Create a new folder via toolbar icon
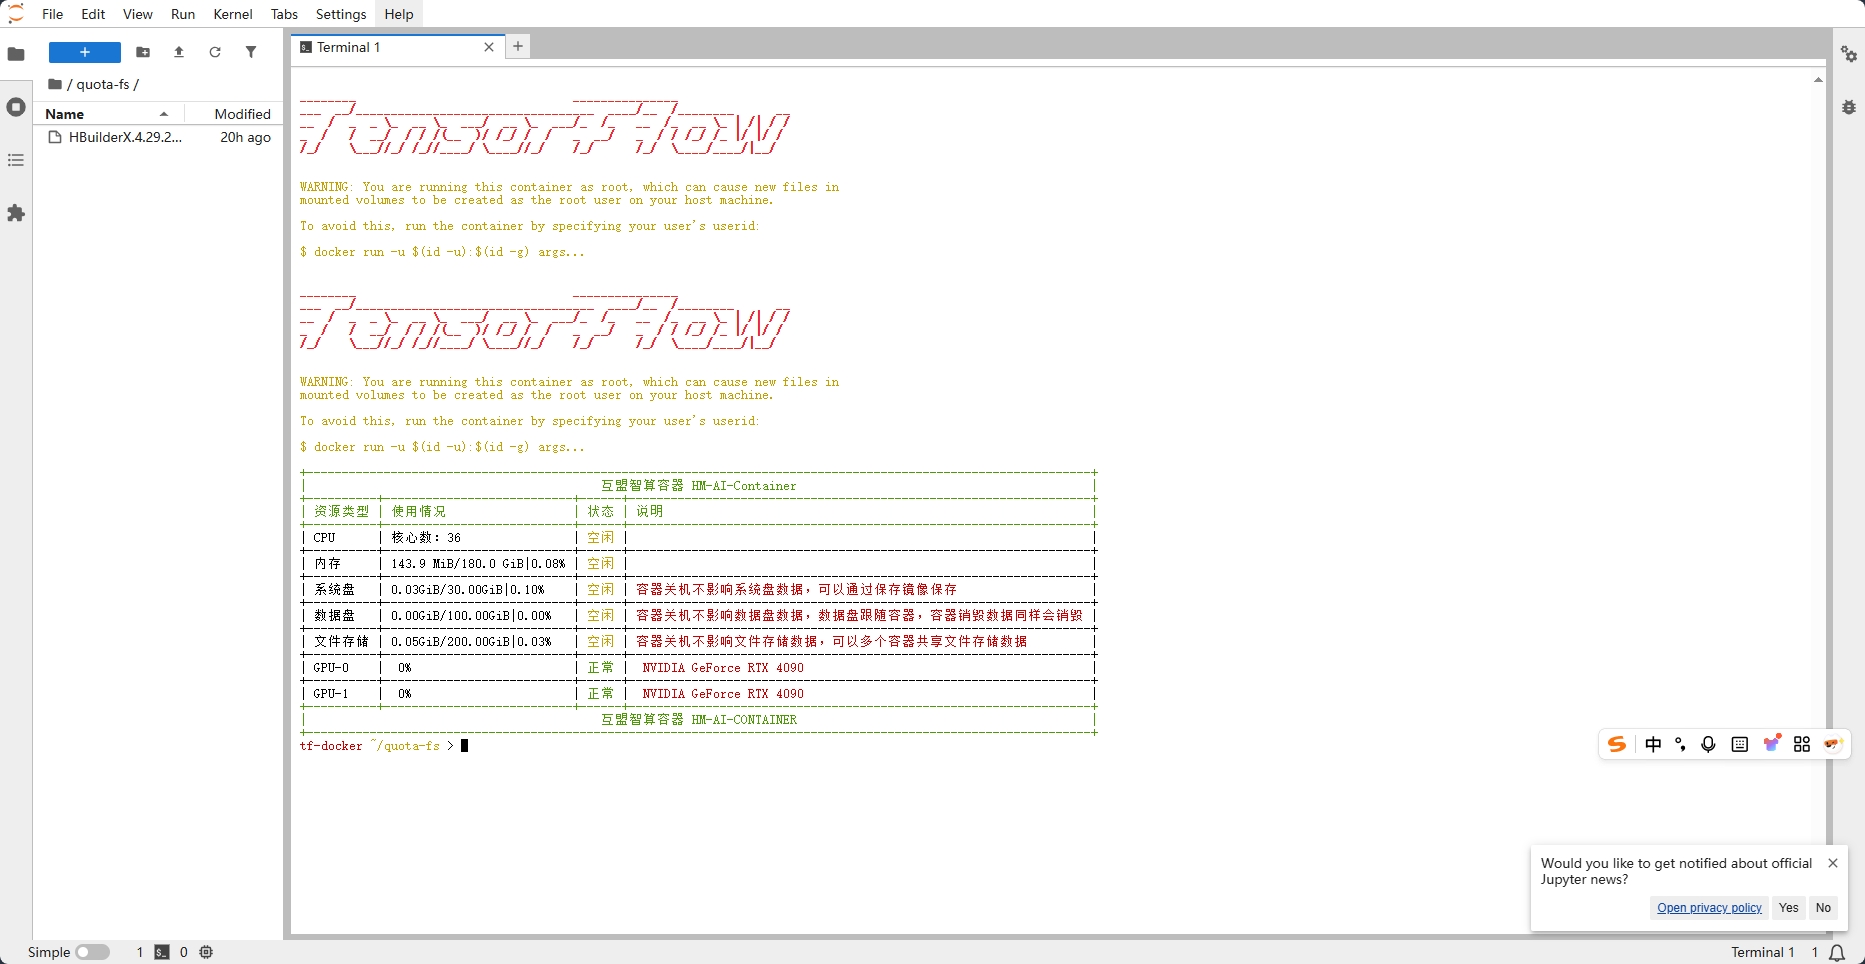Image resolution: width=1865 pixels, height=964 pixels. point(143,52)
